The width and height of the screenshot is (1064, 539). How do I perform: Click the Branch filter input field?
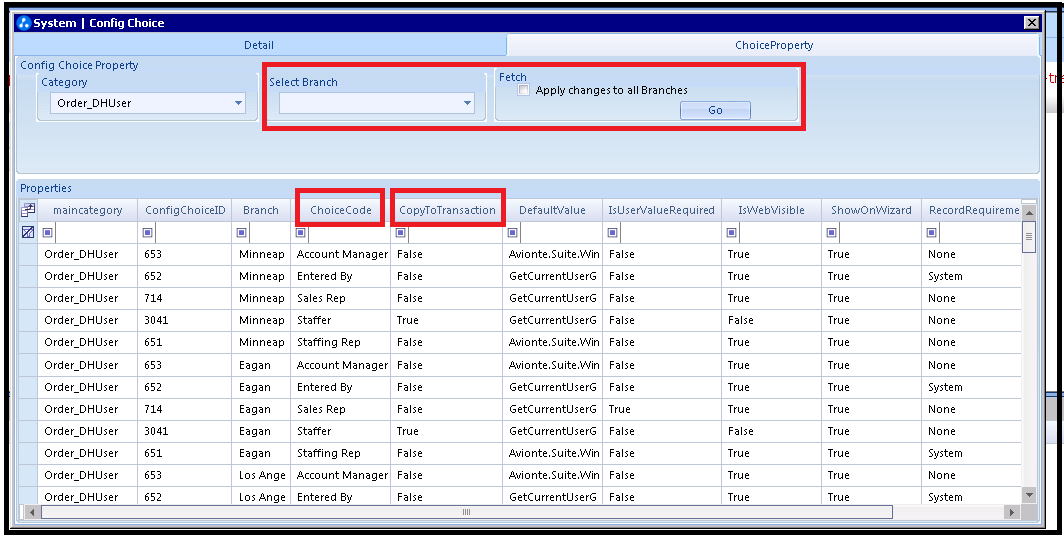tap(269, 233)
